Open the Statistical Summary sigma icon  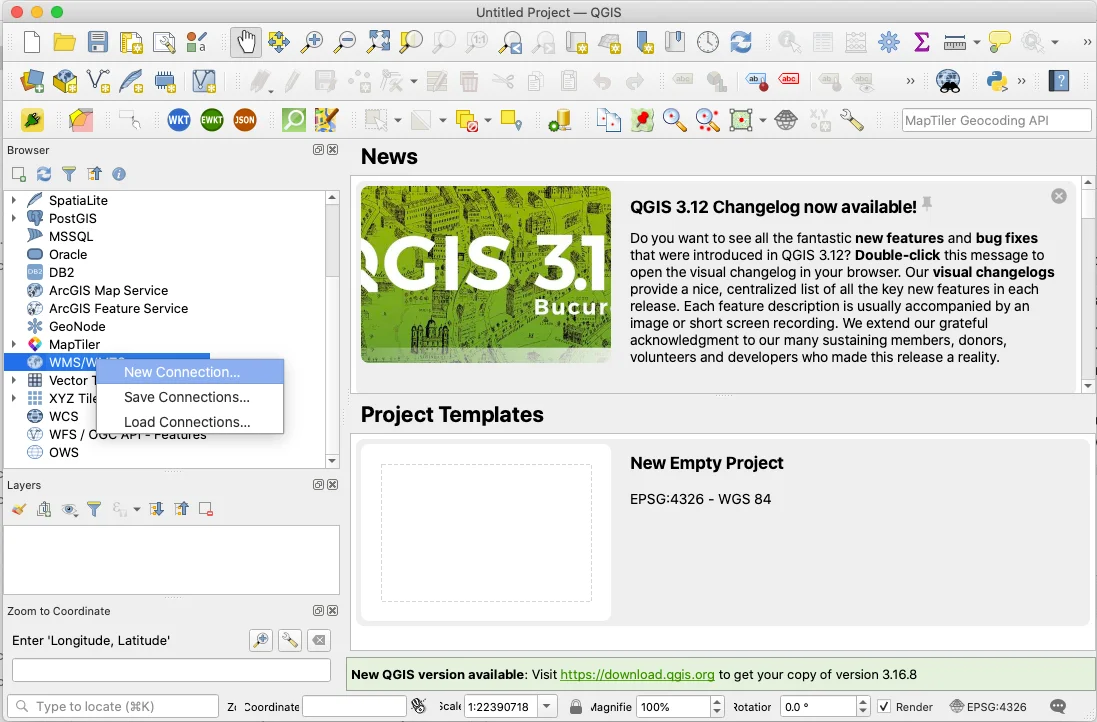pyautogui.click(x=921, y=42)
